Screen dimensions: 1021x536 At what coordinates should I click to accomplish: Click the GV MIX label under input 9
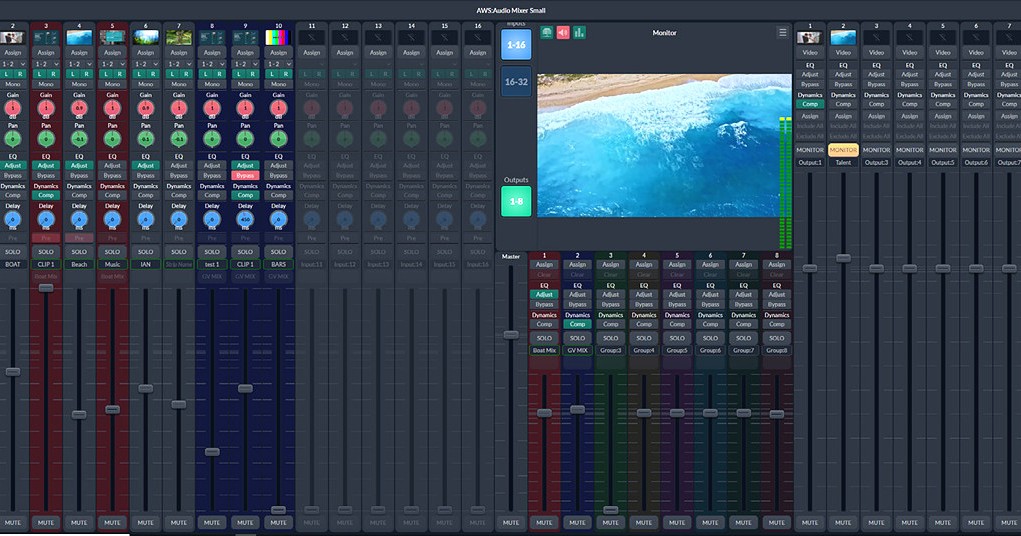click(245, 277)
